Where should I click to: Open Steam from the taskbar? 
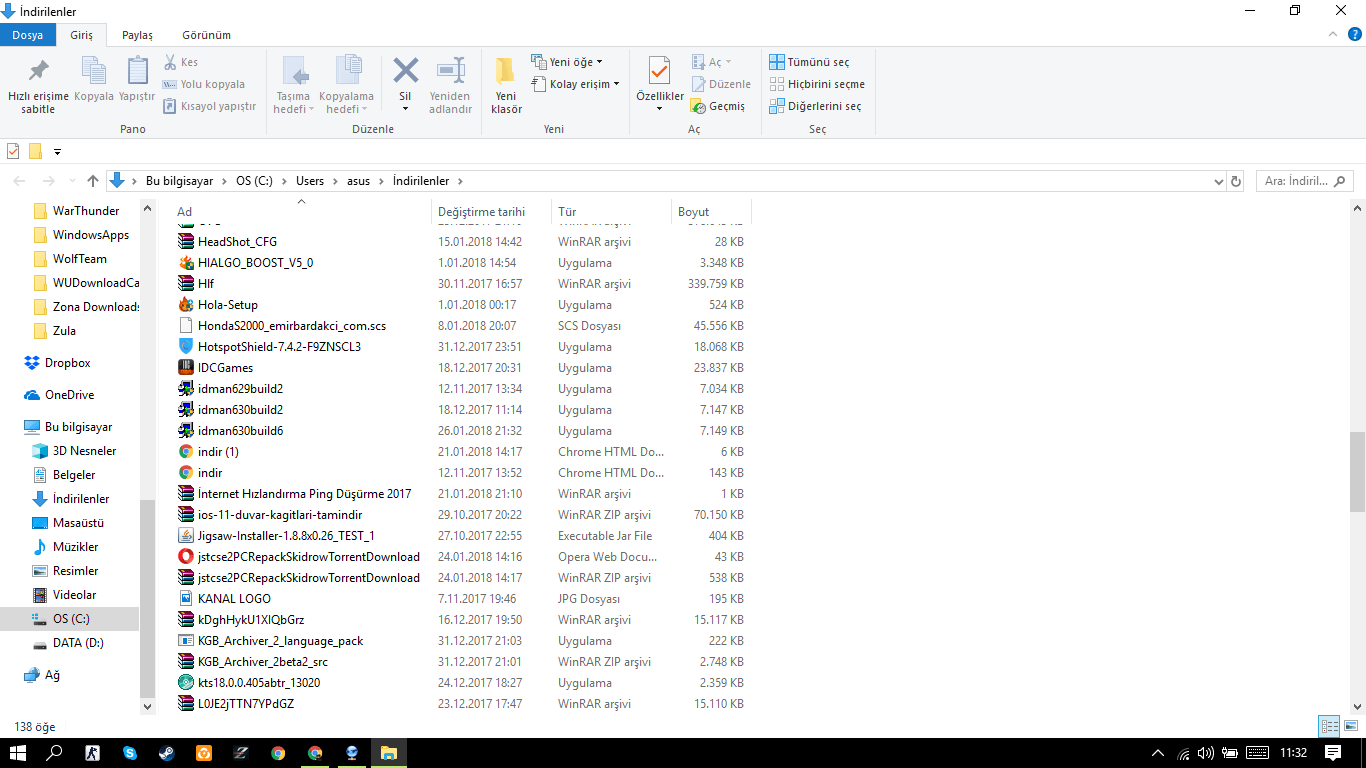(x=166, y=753)
